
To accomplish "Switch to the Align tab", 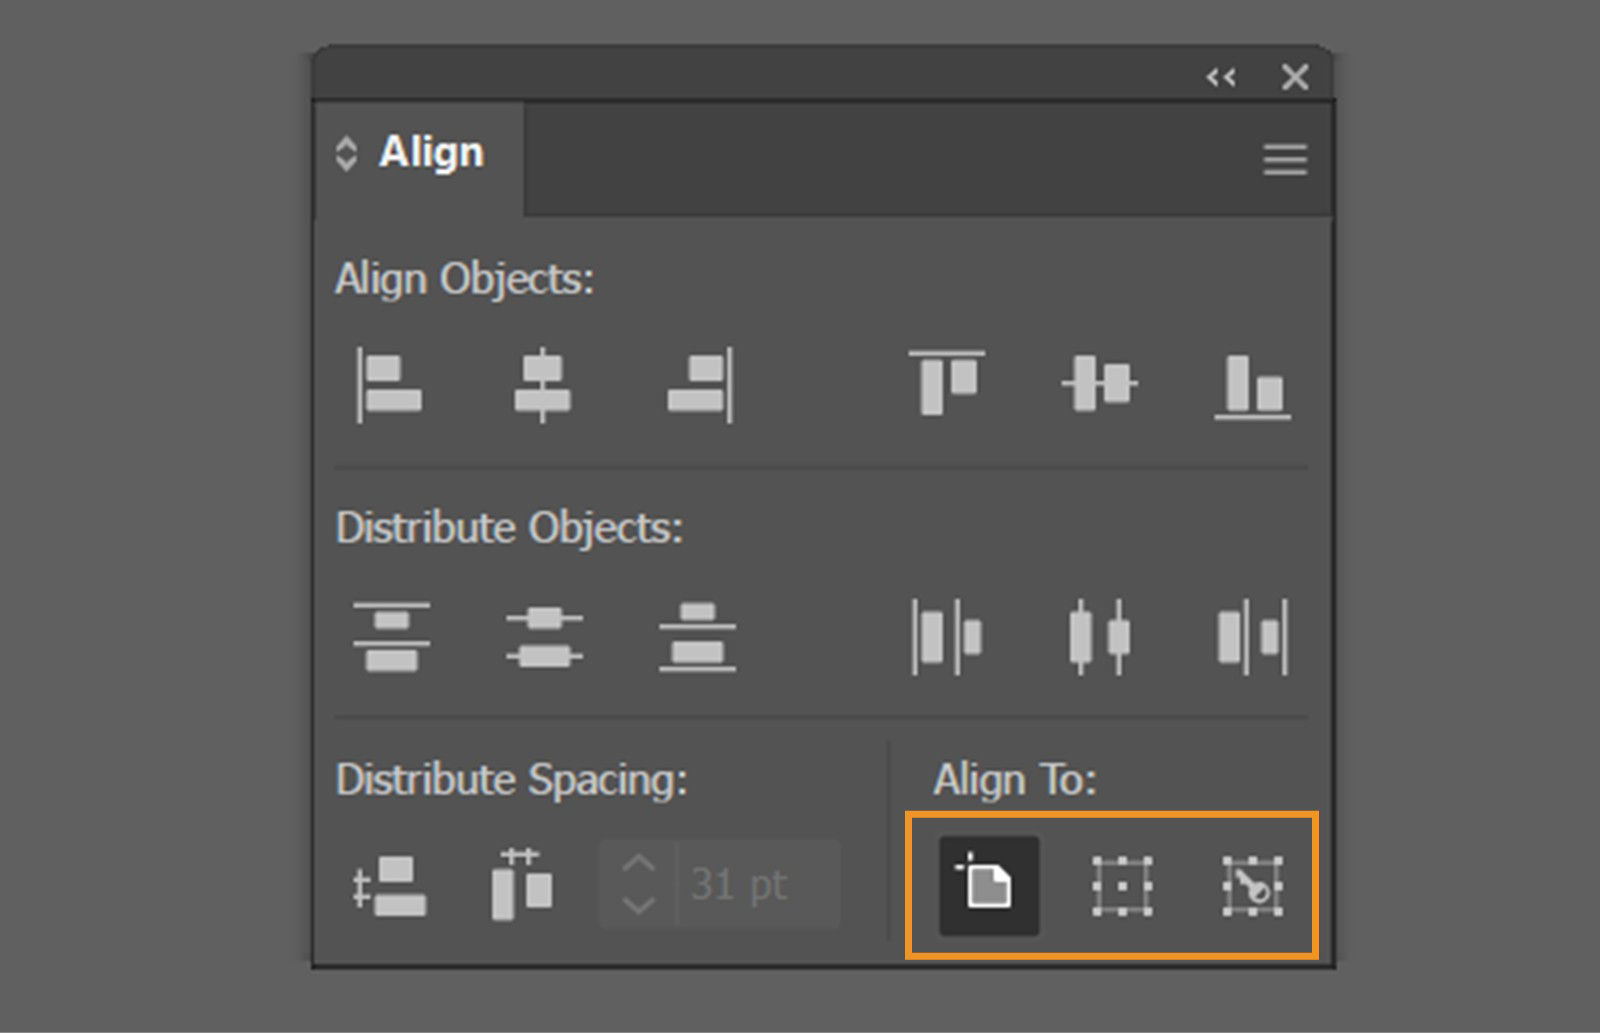I will click(430, 152).
